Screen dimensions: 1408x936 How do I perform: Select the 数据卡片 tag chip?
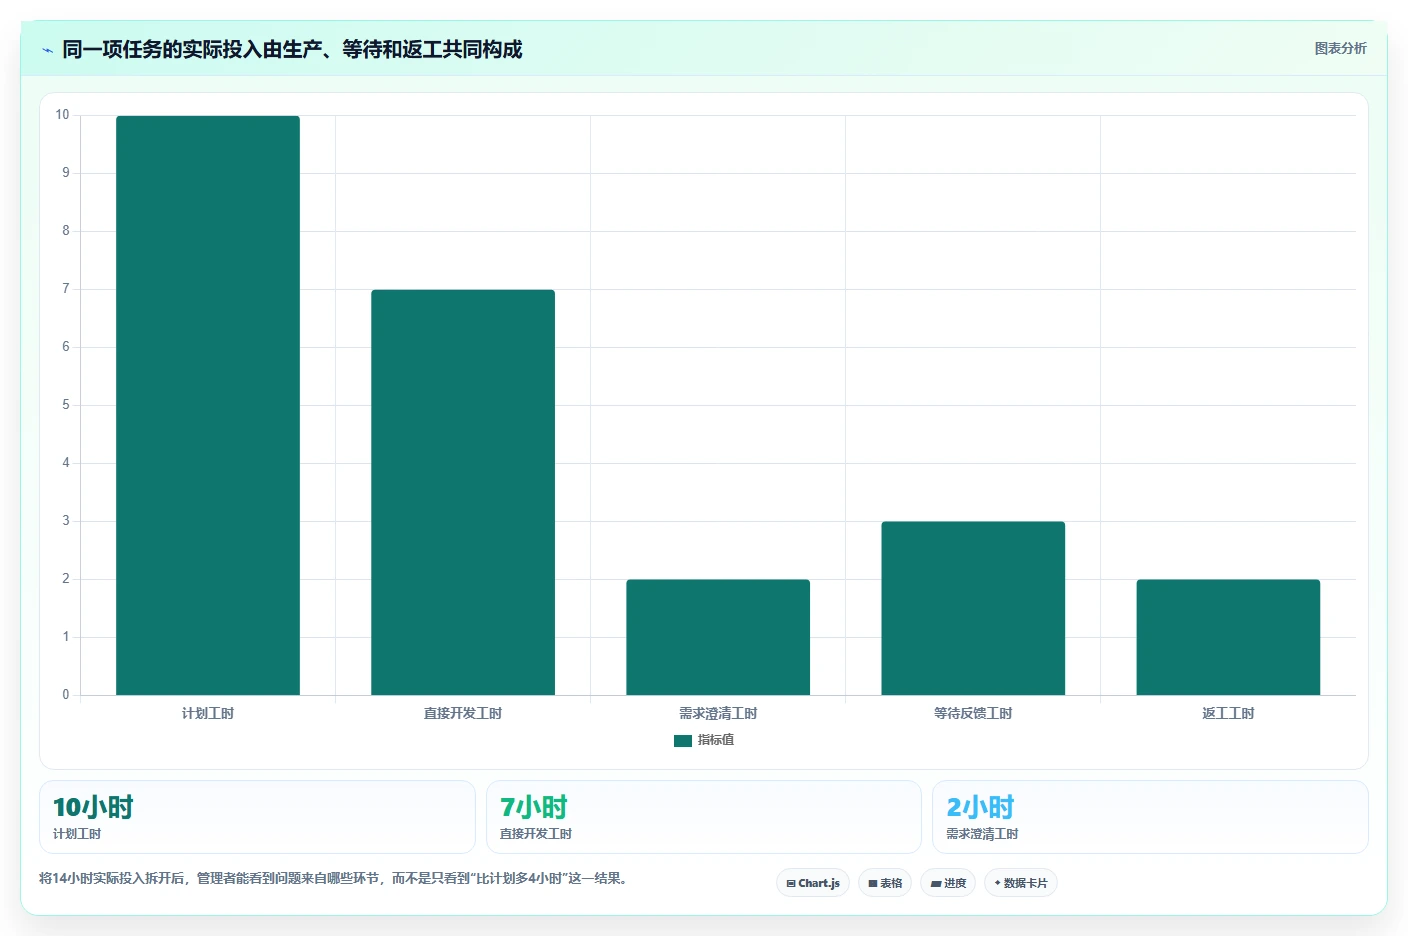(1021, 883)
